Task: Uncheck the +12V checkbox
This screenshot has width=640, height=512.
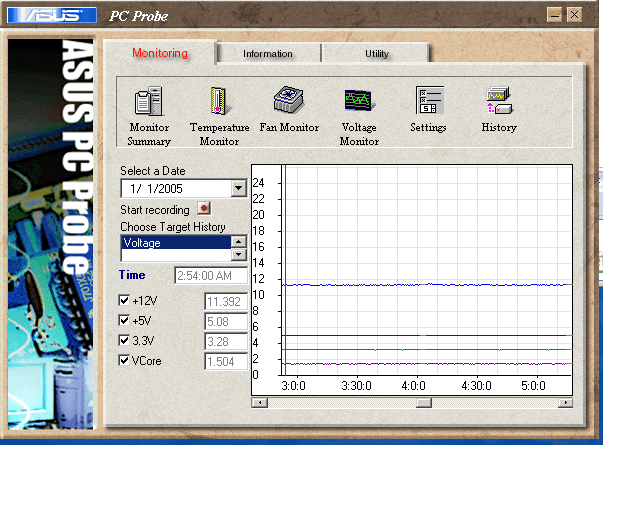Action: [124, 301]
